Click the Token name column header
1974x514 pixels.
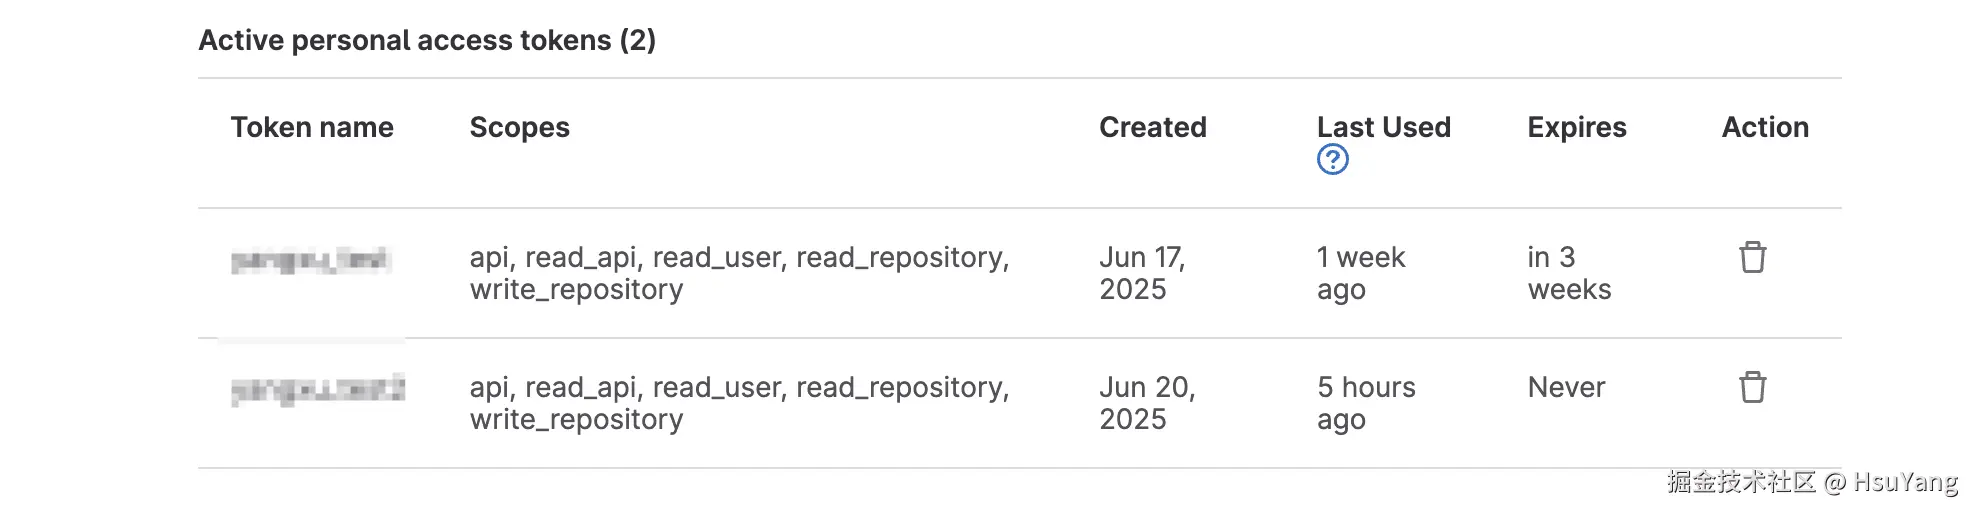coord(312,127)
